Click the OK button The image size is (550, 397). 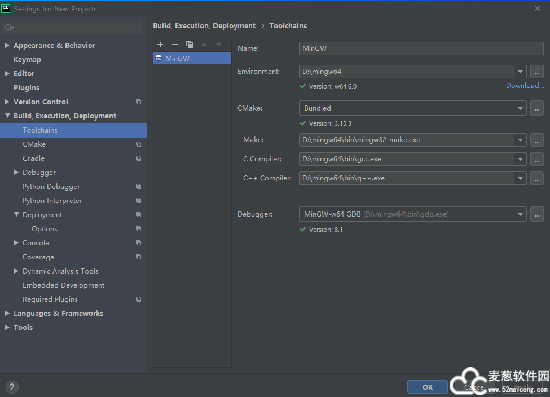[x=427, y=387]
